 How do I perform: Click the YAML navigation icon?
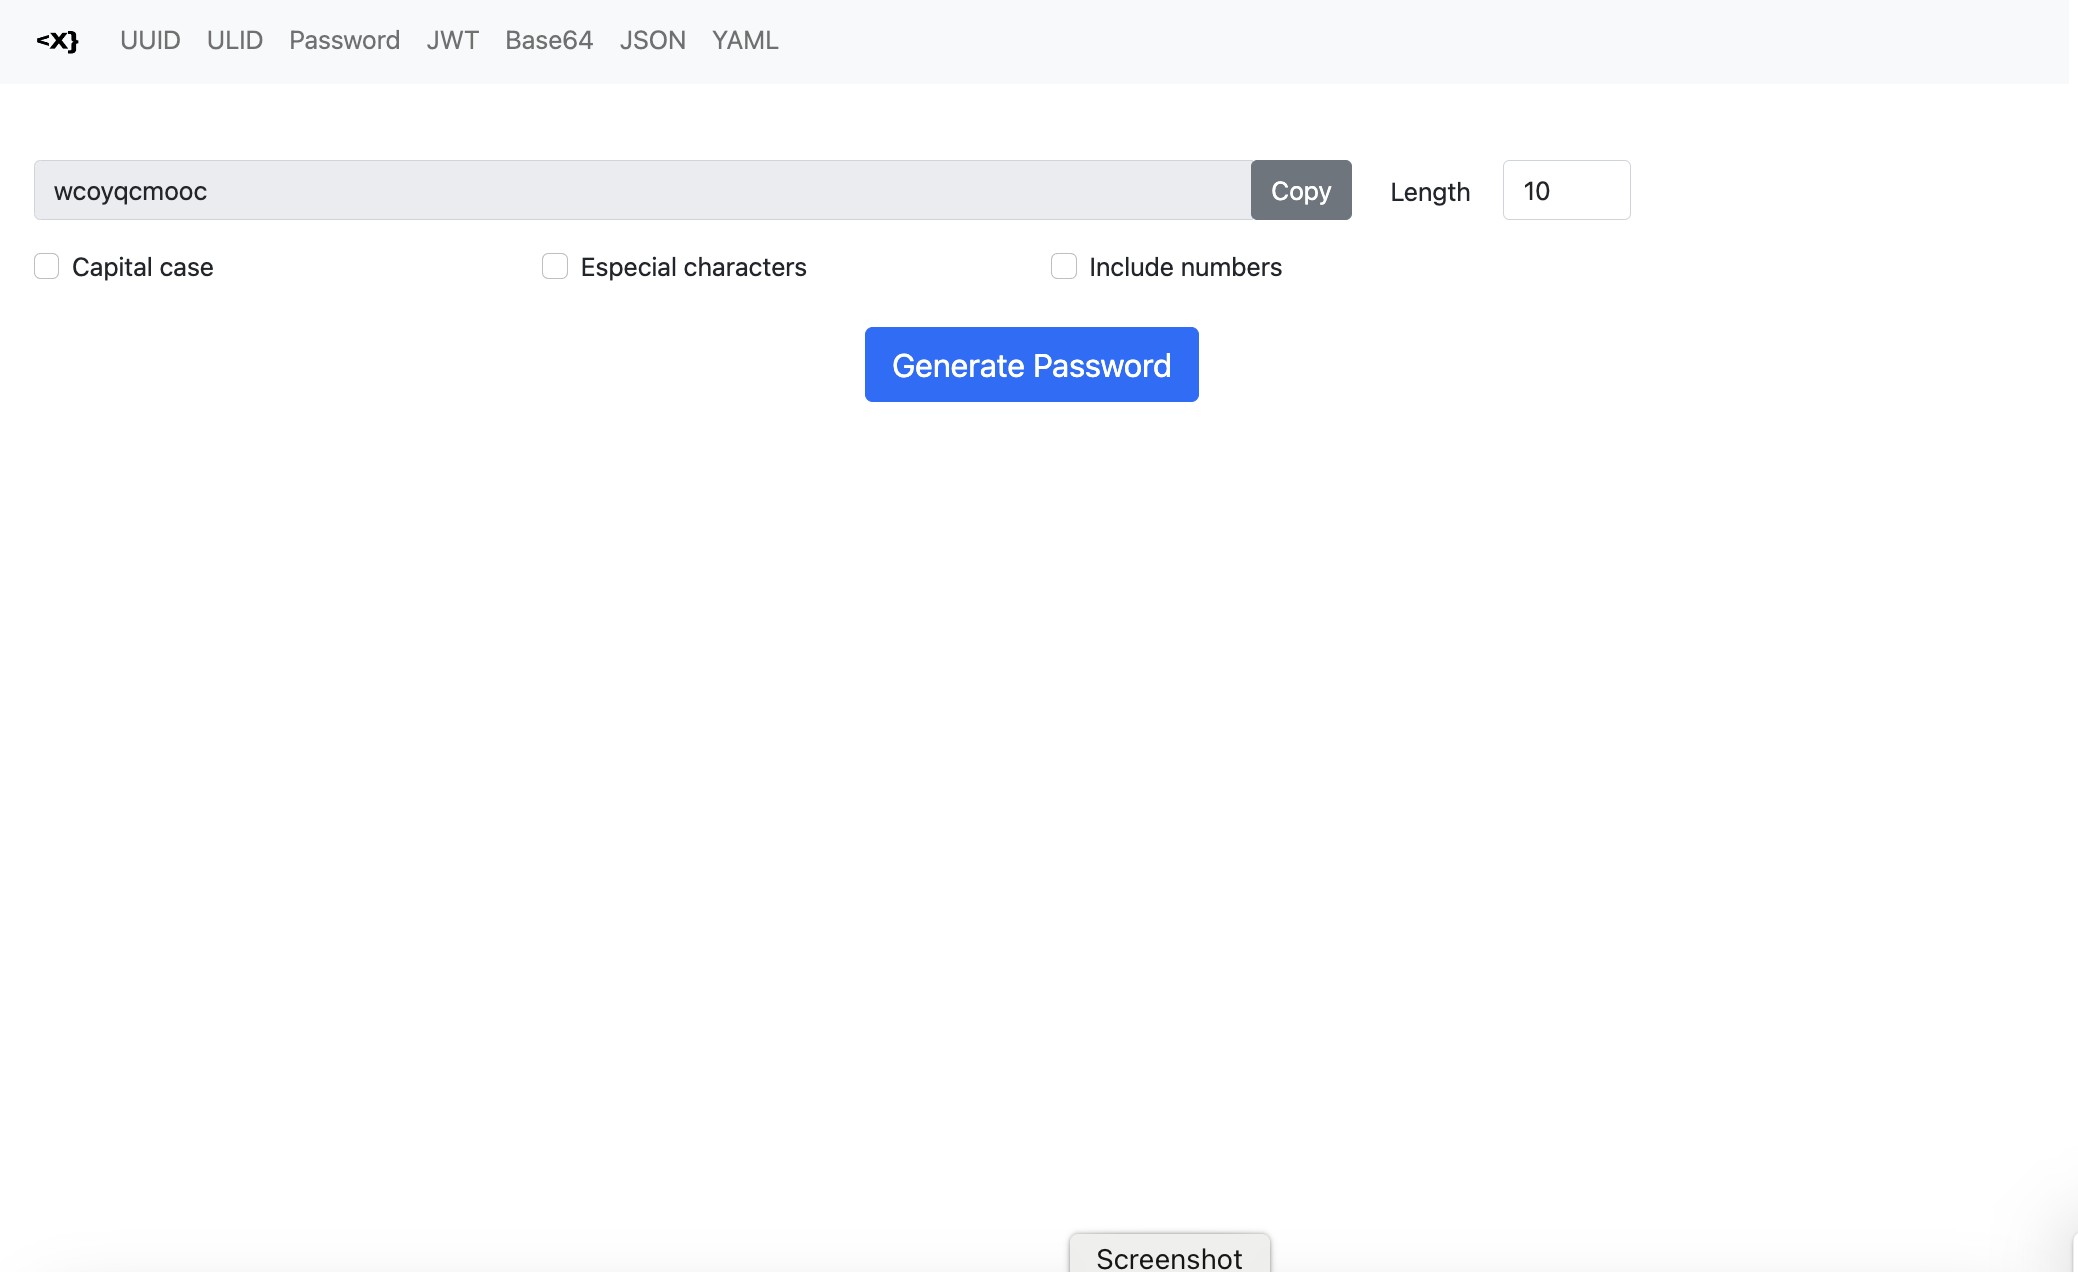744,40
